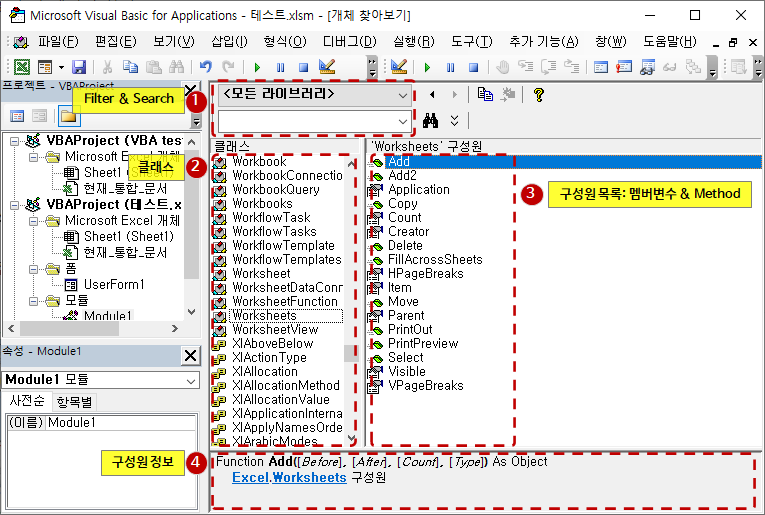765x515 pixels.
Task: Select the Add2 member
Action: point(402,176)
